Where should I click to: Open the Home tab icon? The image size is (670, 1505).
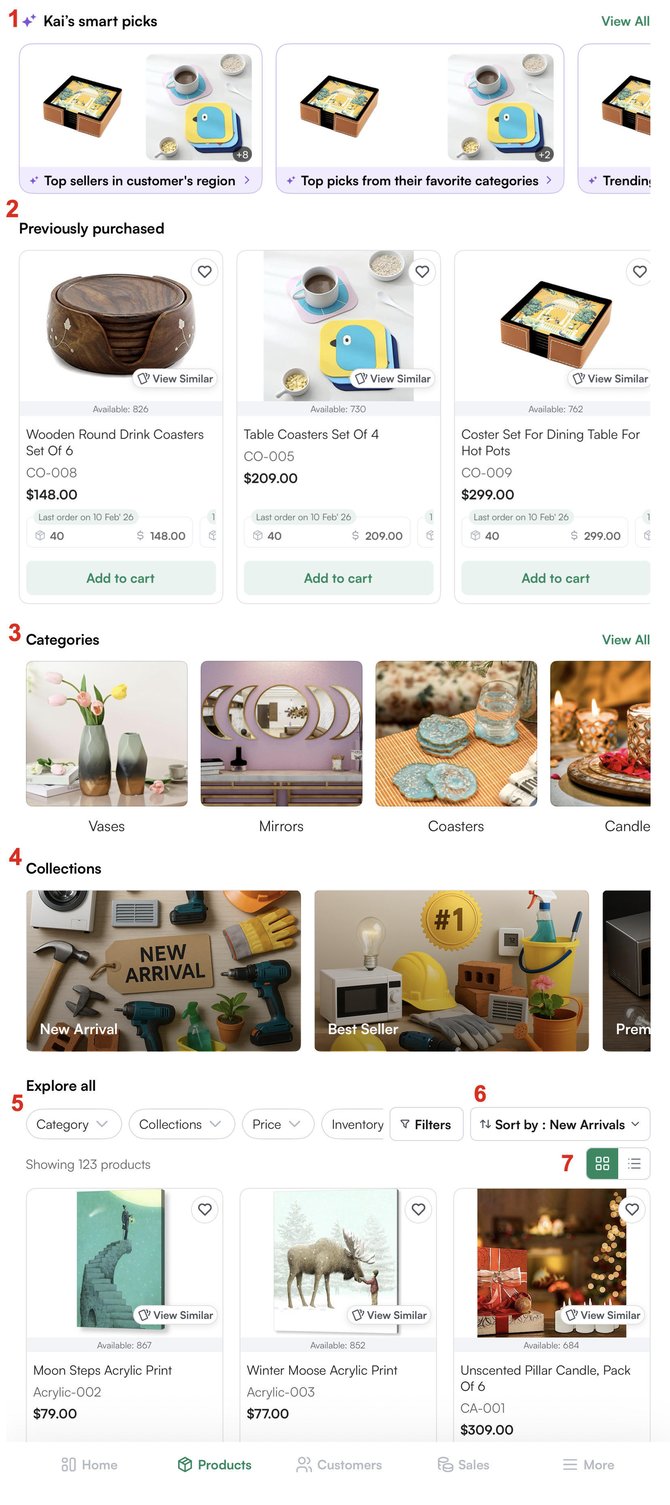coord(69,1465)
